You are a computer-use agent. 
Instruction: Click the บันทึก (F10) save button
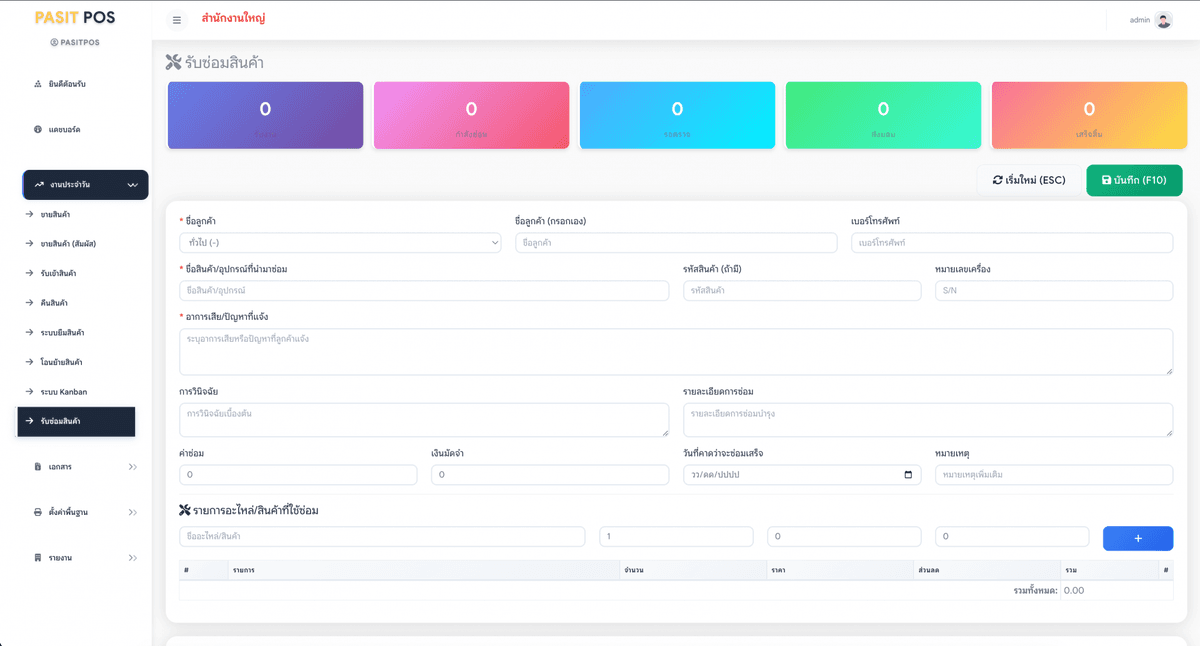click(x=1134, y=180)
